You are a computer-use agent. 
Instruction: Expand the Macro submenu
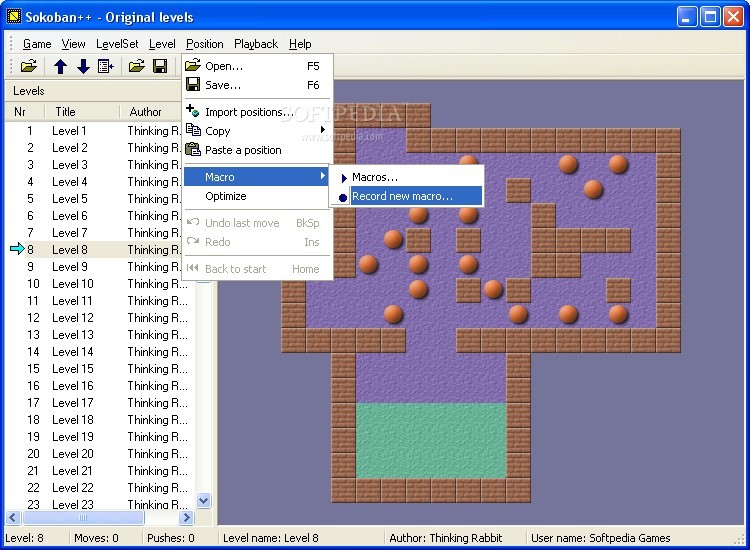click(256, 177)
